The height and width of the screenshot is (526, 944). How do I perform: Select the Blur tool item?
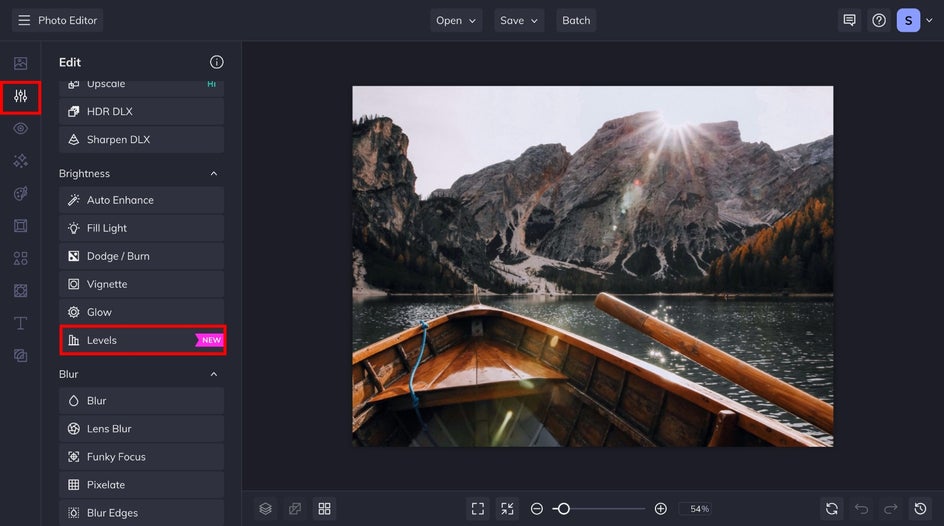tap(141, 401)
